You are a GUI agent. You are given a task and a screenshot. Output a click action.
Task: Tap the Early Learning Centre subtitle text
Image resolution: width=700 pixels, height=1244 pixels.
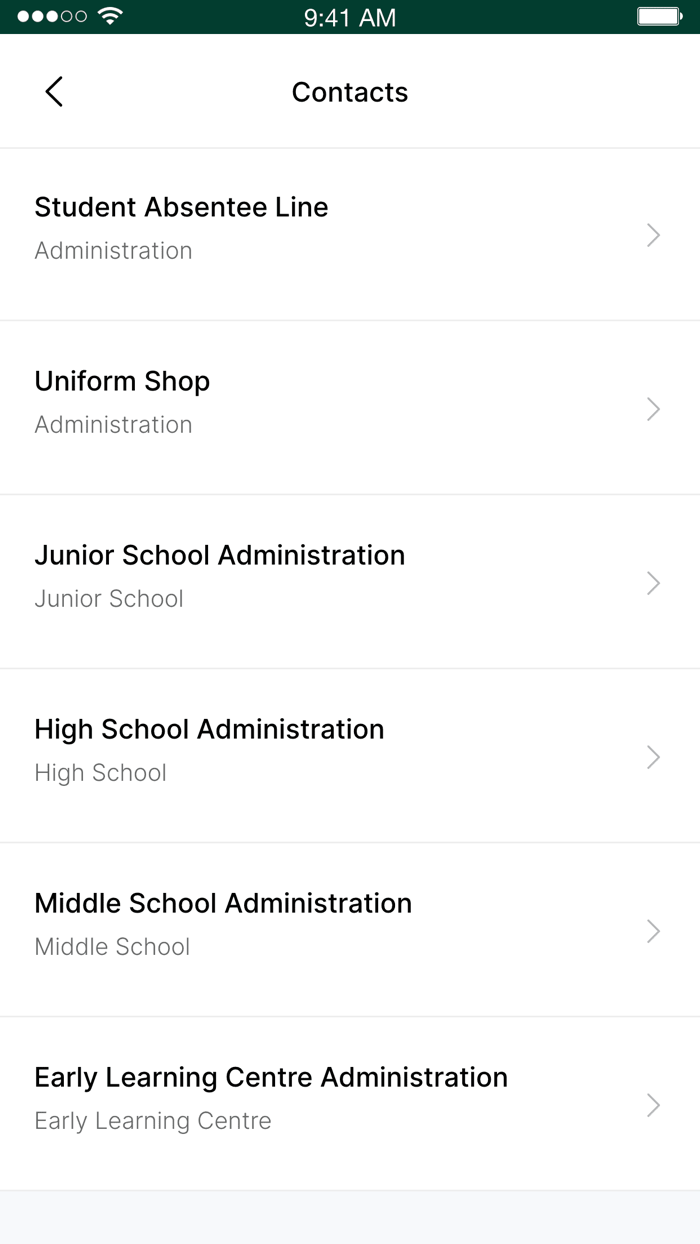(153, 1121)
